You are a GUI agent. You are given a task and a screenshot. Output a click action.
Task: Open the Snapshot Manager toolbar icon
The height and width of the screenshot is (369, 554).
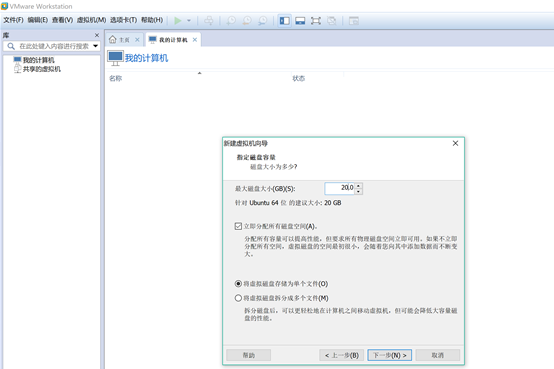(x=262, y=20)
